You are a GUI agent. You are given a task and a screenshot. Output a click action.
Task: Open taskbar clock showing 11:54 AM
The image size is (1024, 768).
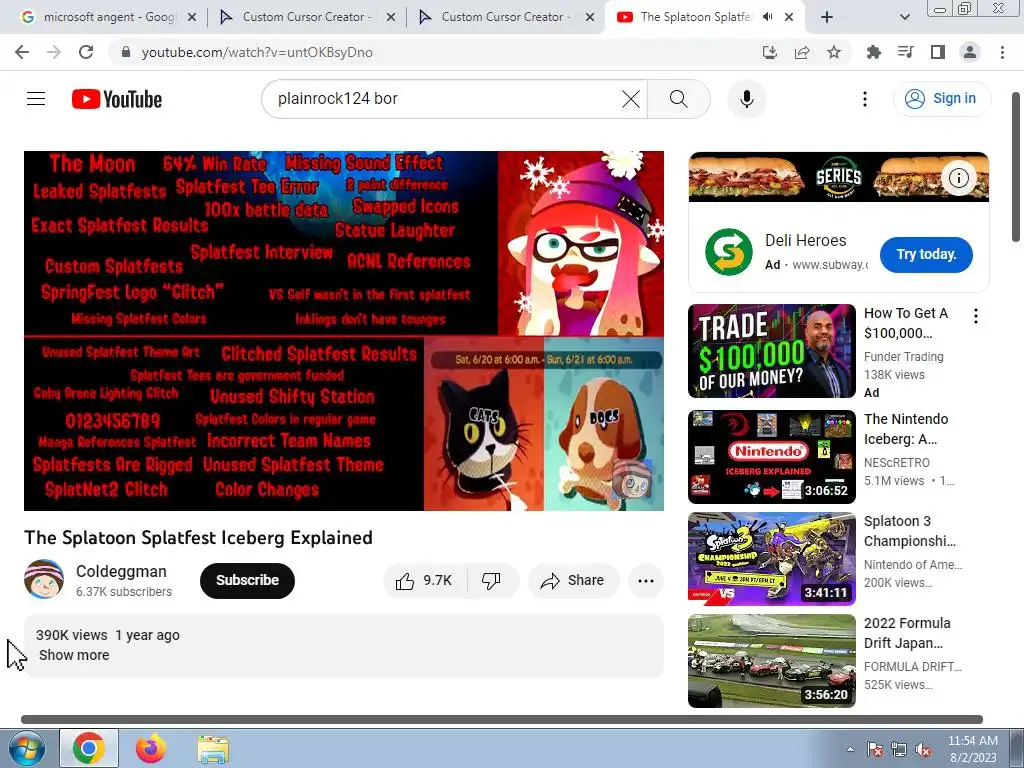pyautogui.click(x=973, y=749)
